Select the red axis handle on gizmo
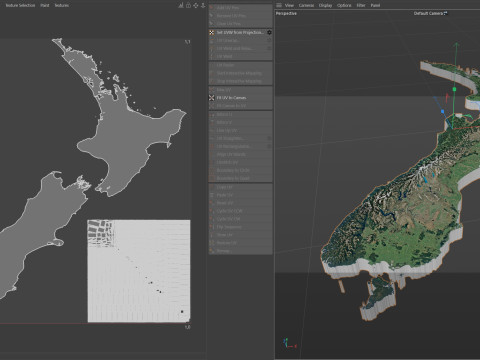This screenshot has width=480, height=360. [447, 98]
